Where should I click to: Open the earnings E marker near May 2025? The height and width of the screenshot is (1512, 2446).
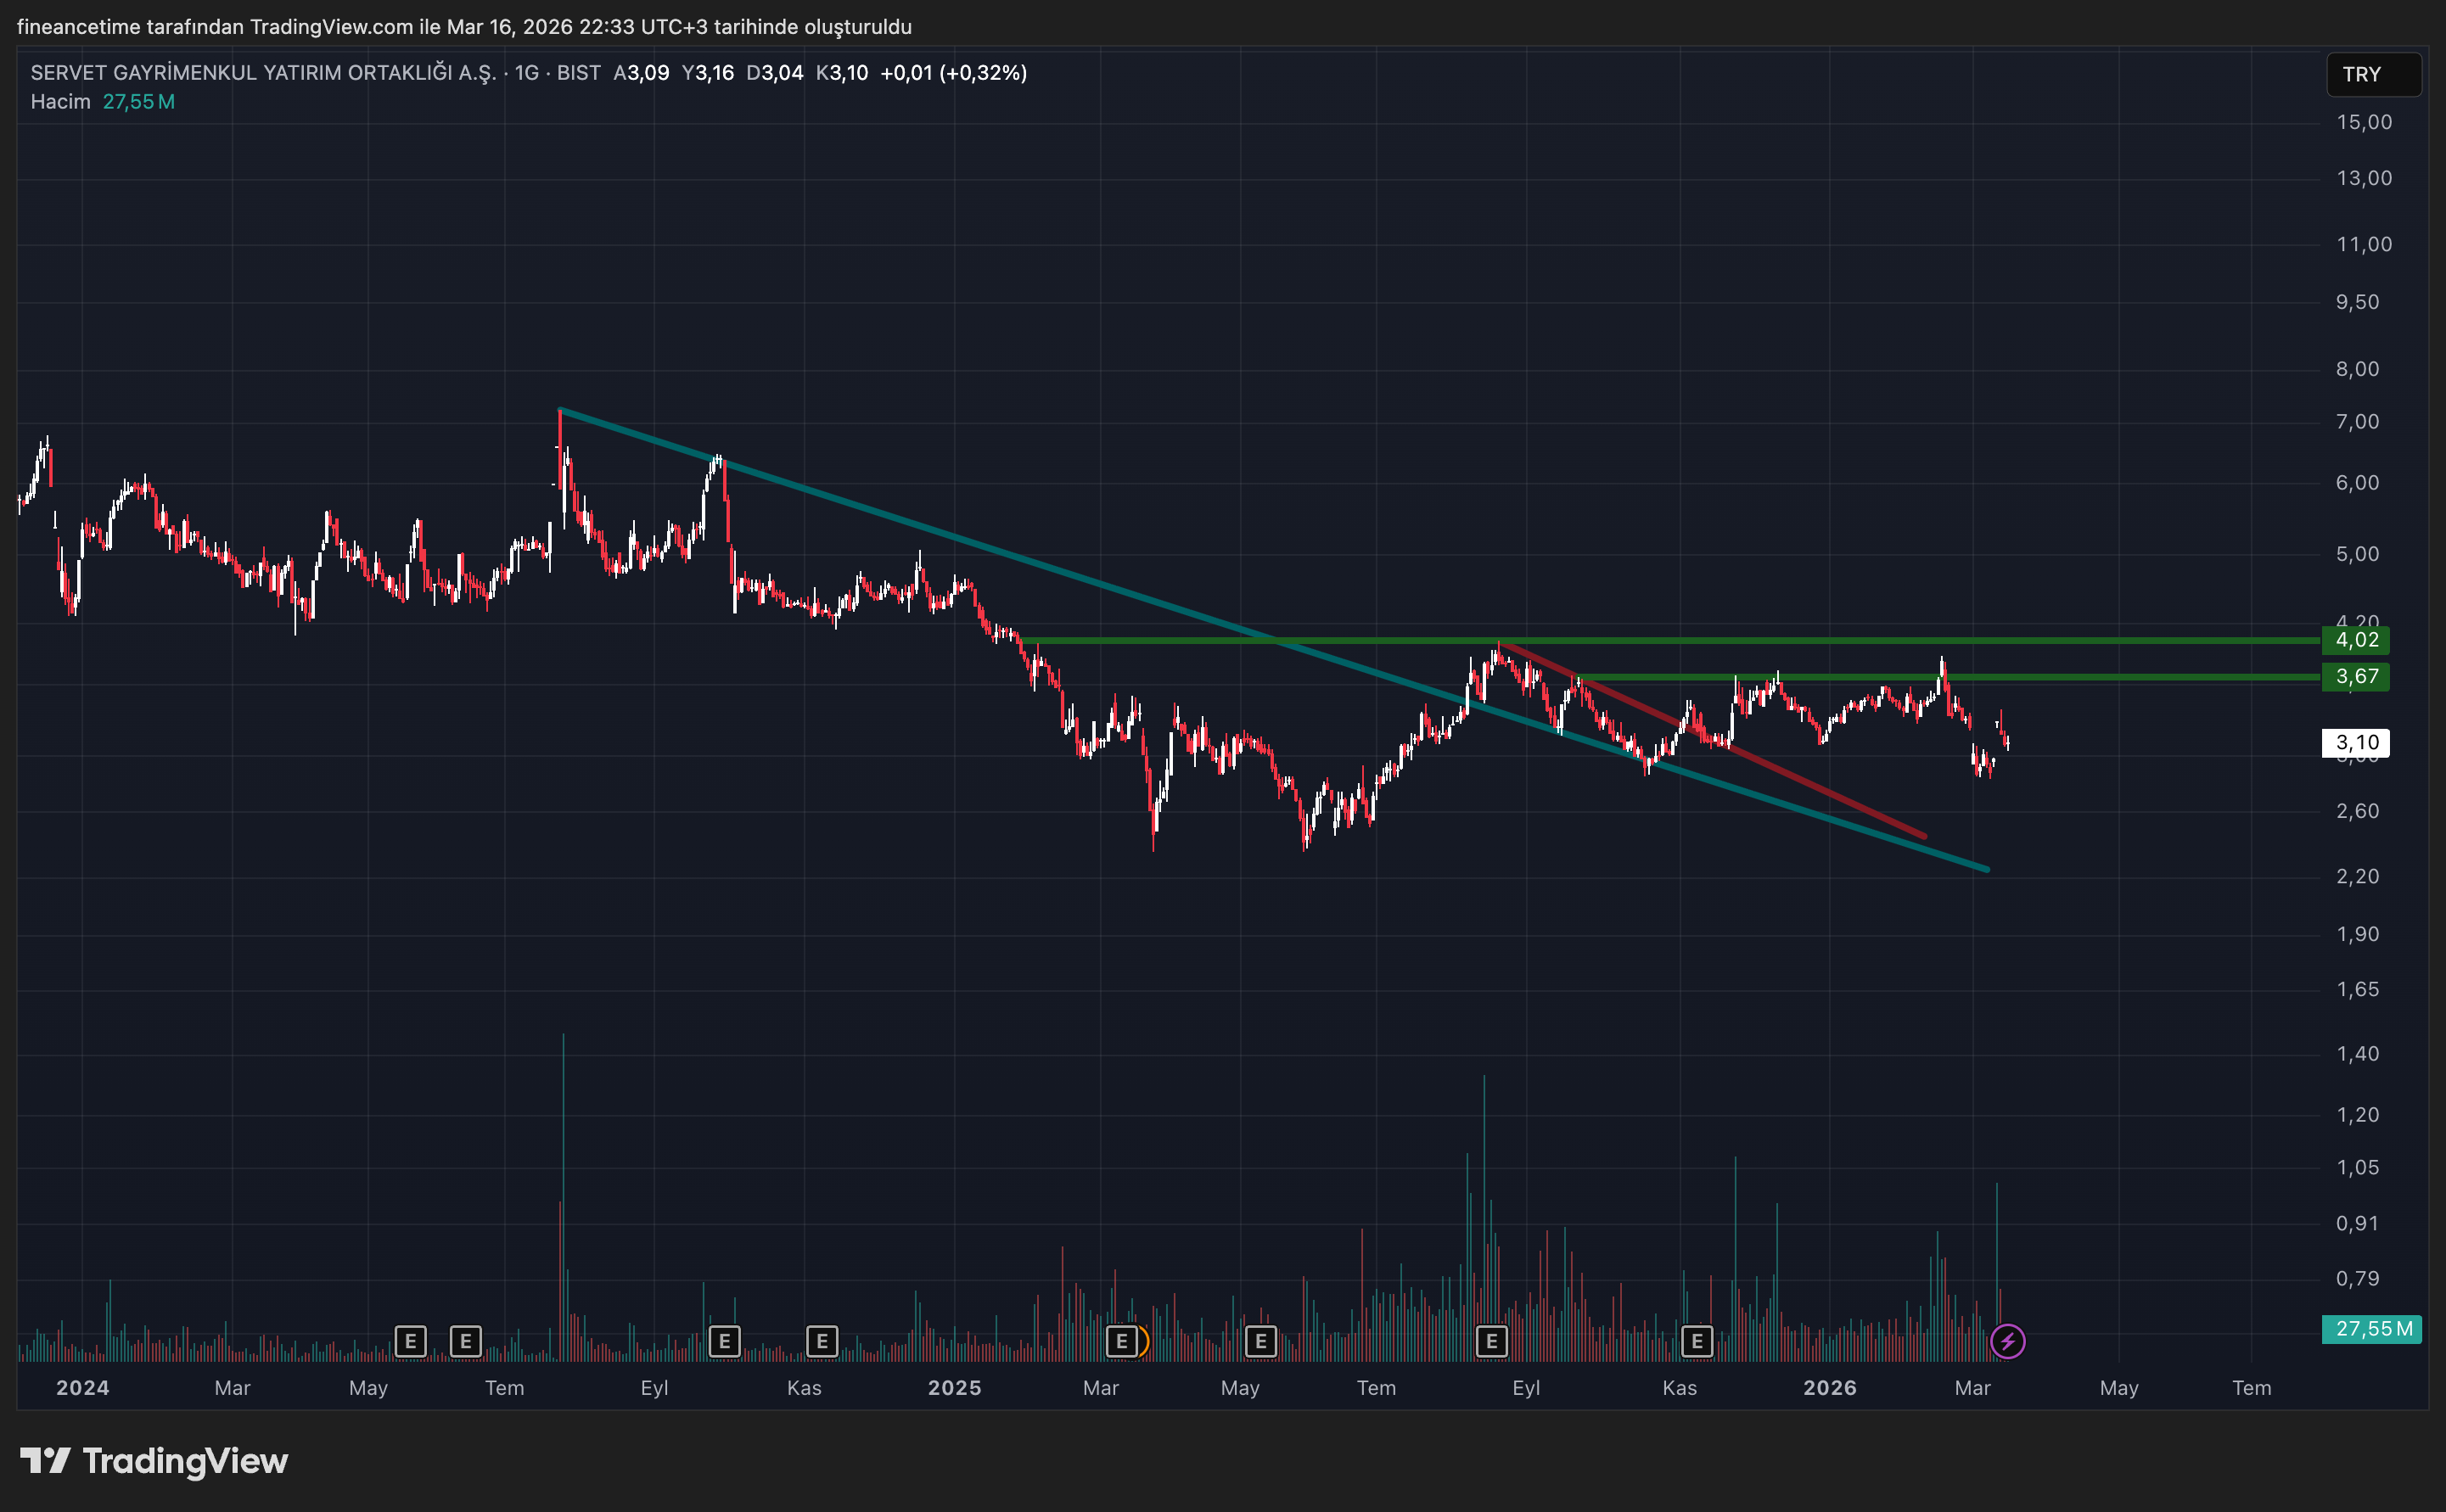point(1260,1341)
